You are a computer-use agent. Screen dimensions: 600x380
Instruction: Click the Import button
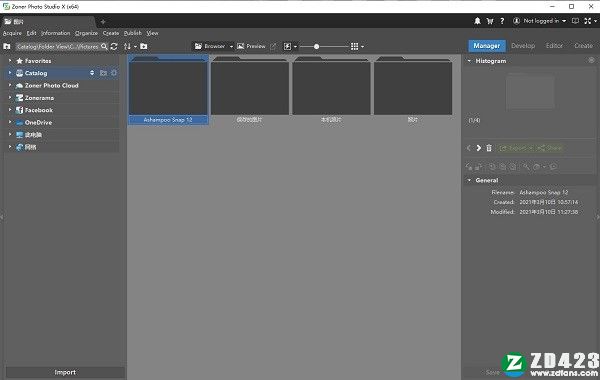(65, 372)
